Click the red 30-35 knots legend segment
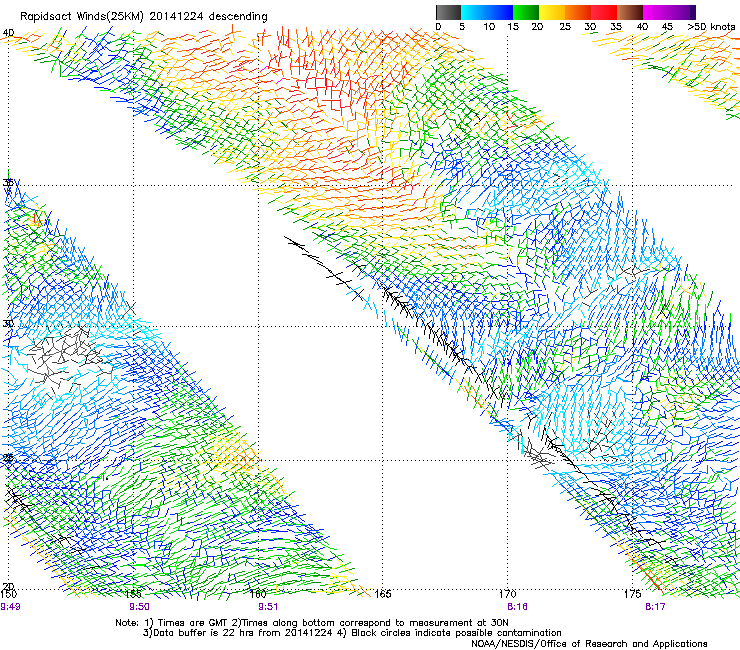The image size is (740, 650). tap(604, 12)
